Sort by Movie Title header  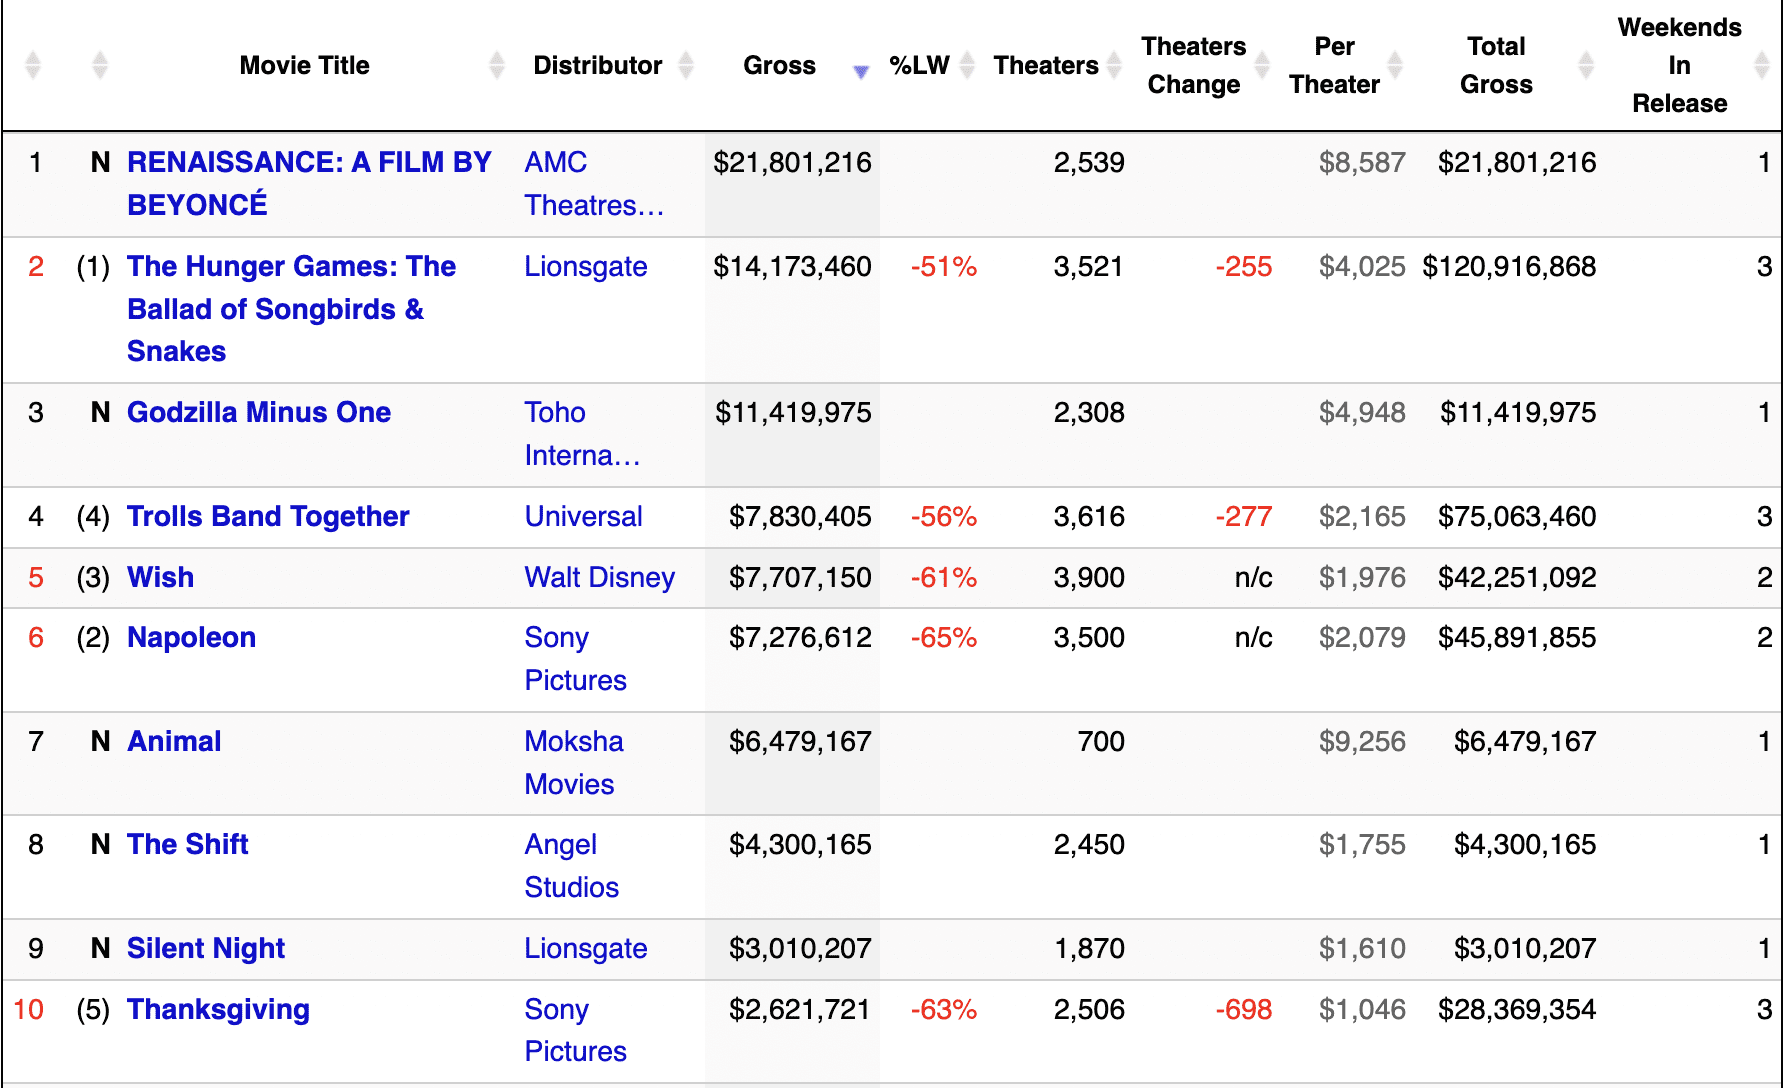click(x=304, y=66)
